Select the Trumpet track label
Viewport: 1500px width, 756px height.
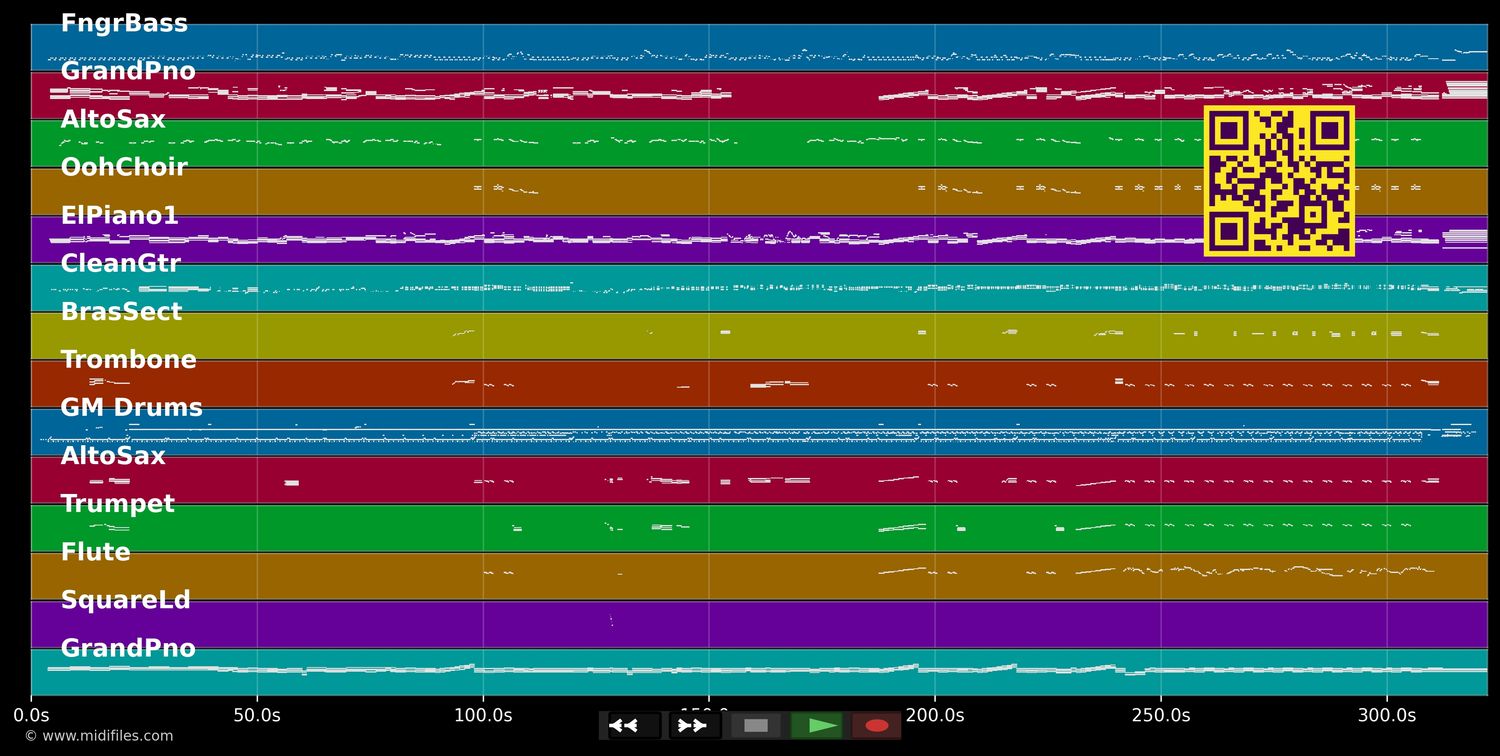tap(117, 504)
